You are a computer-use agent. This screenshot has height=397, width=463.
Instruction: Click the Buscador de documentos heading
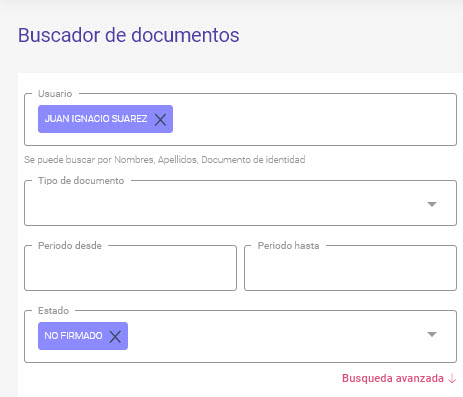pos(129,35)
